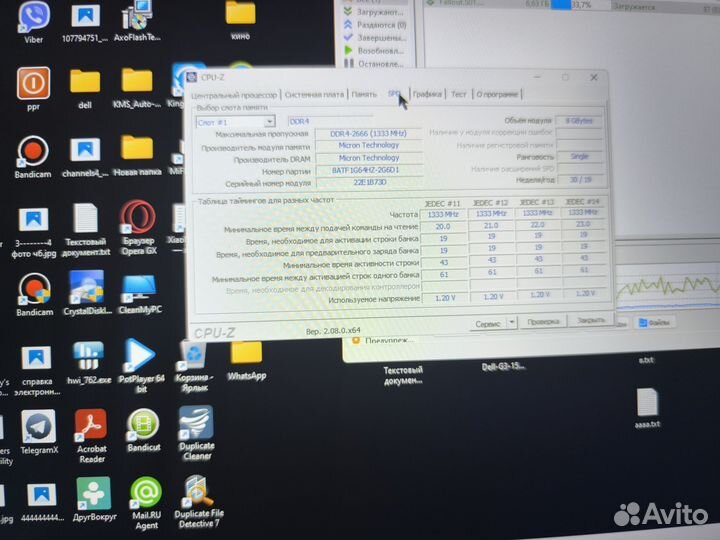Select Остановле... category in download manager

pos(375,63)
